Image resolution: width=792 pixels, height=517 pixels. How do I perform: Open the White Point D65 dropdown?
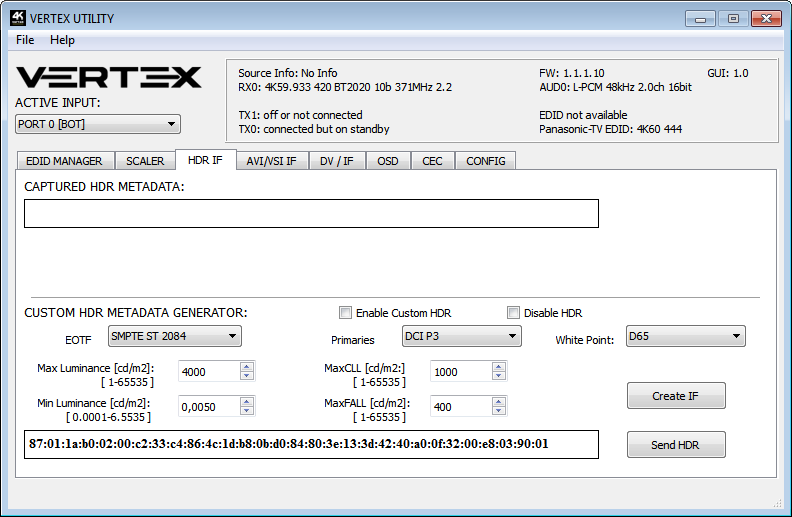coord(685,336)
